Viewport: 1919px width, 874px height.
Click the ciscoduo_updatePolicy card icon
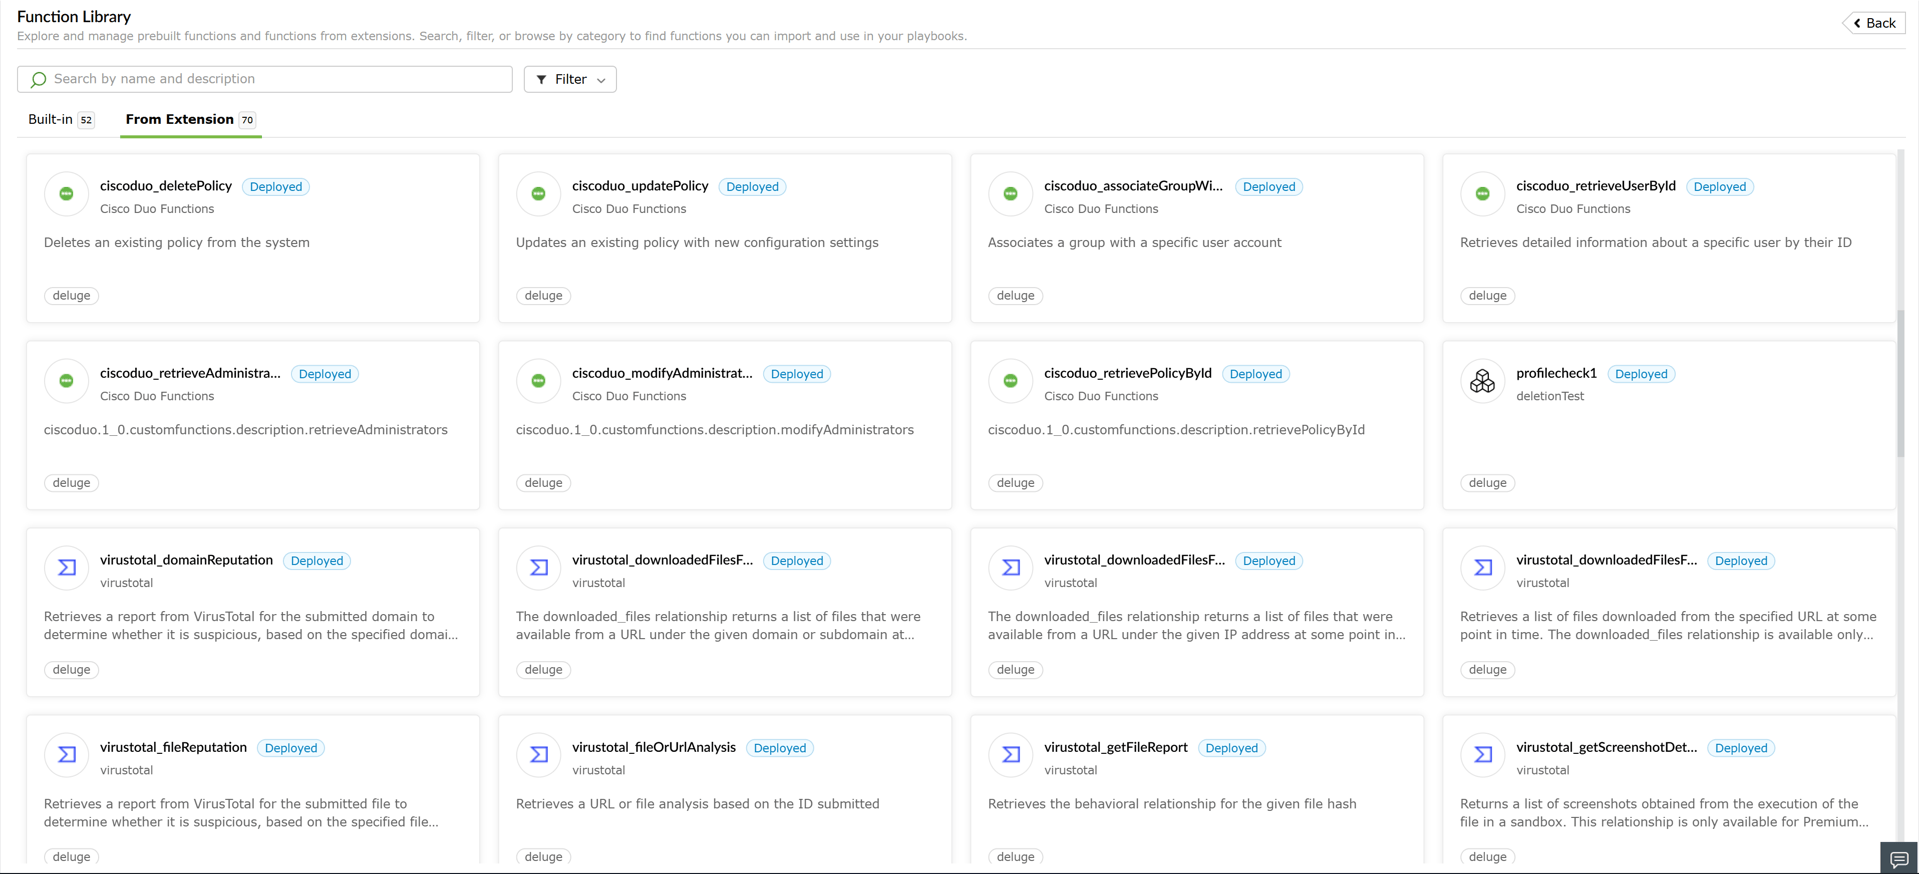538,194
